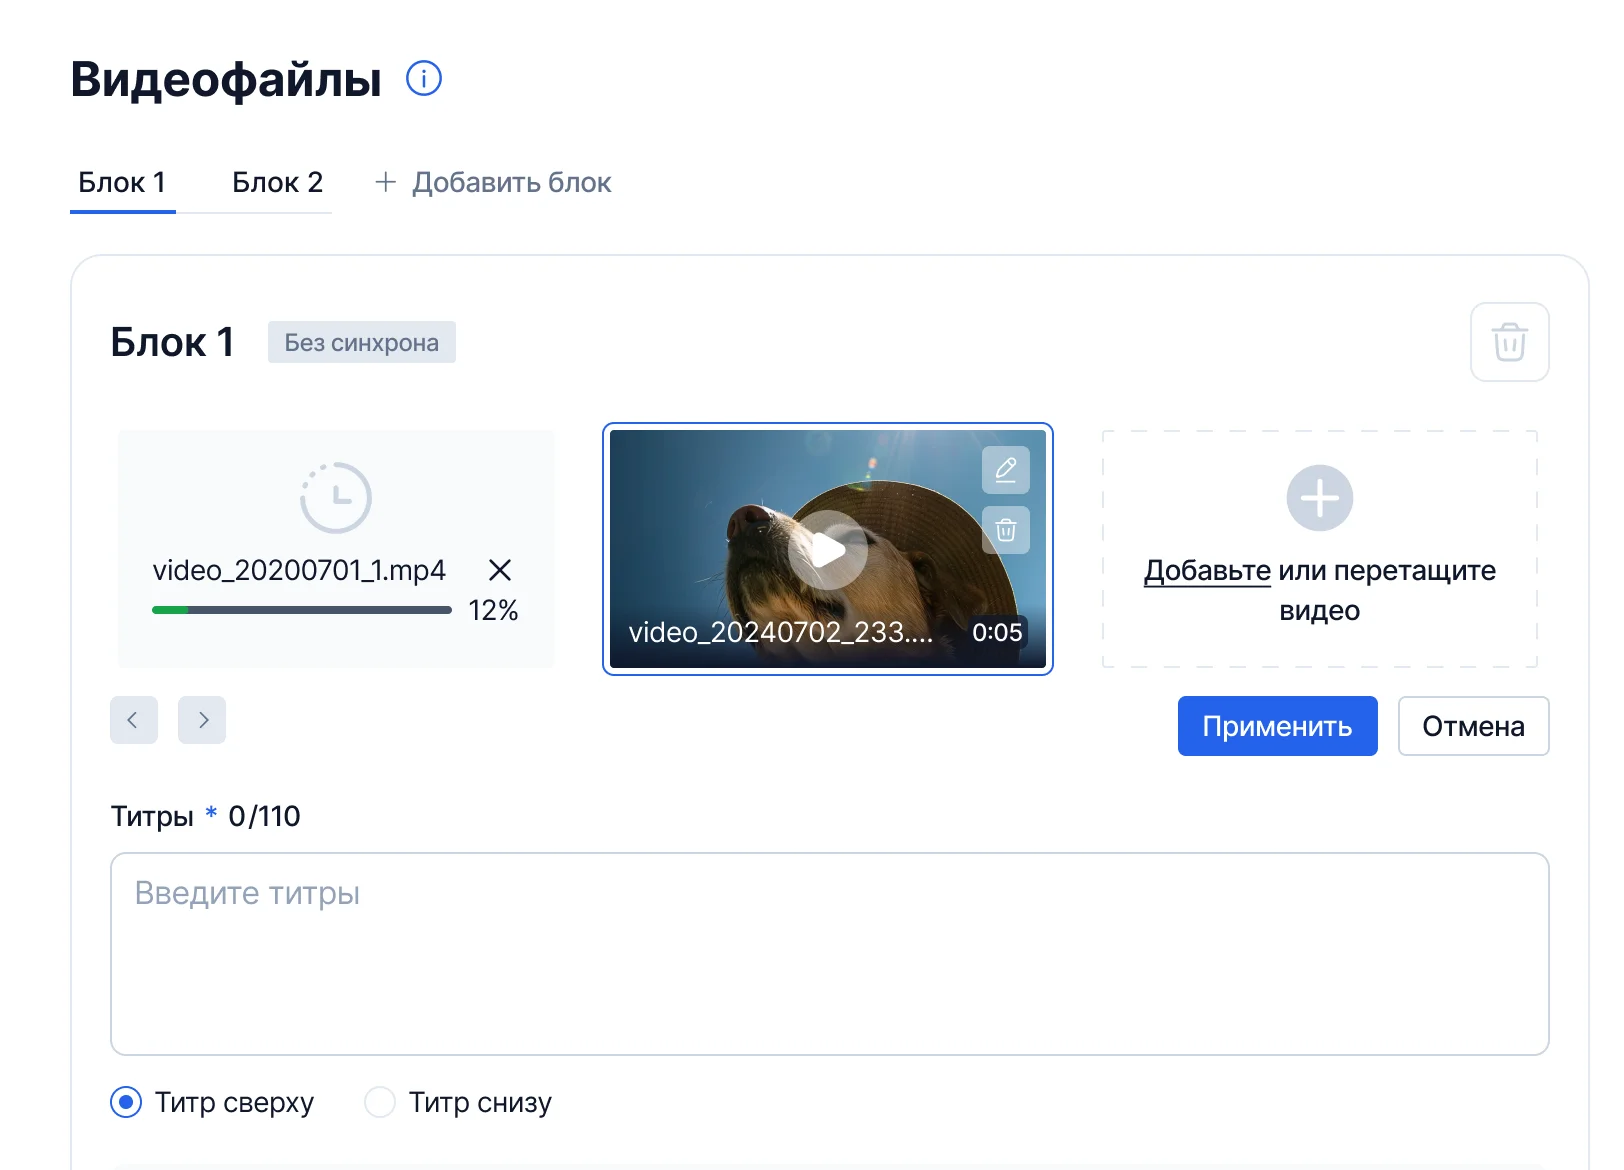Image resolution: width=1624 pixels, height=1170 pixels.
Task: Click the upload progress bar at 12%
Action: tap(302, 610)
